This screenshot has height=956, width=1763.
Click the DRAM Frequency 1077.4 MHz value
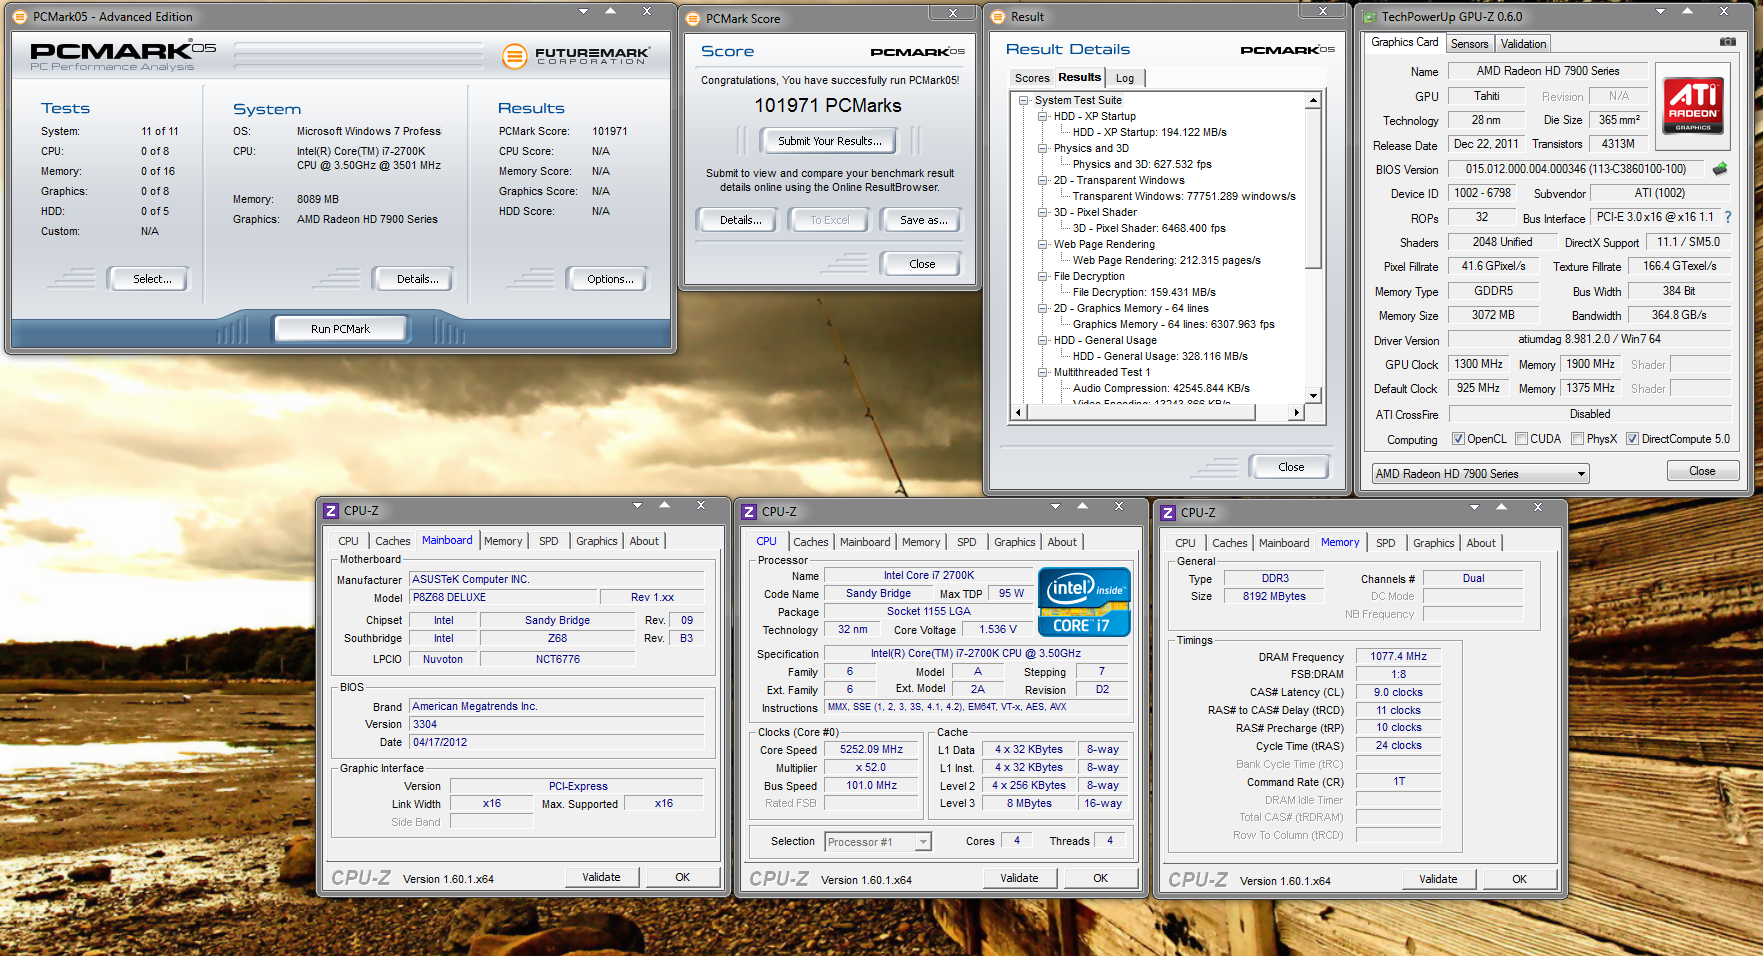[1398, 656]
